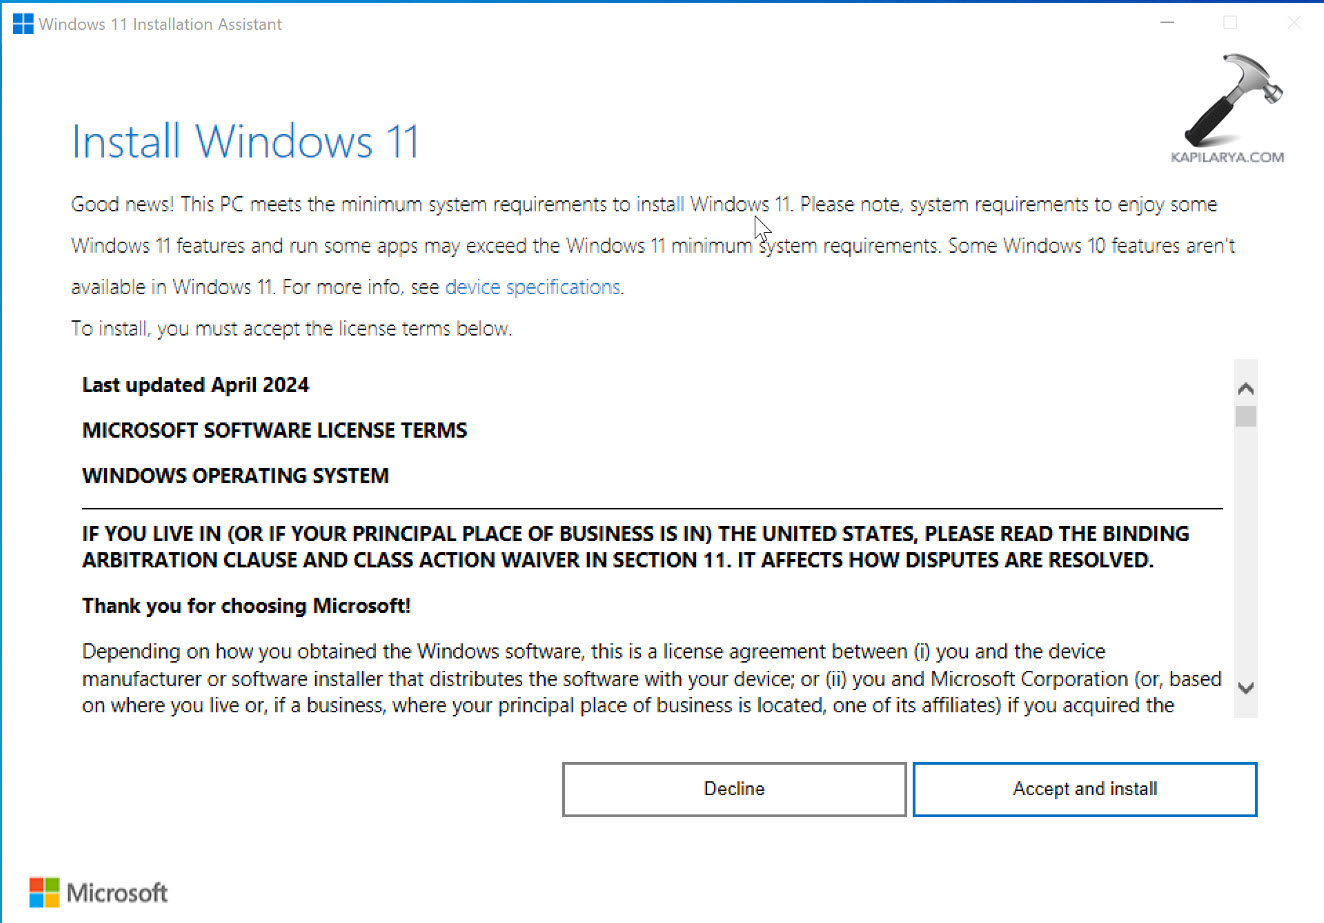The height and width of the screenshot is (923, 1324).
Task: Click the "Good news!" requirements paragraph
Action: 653,246
